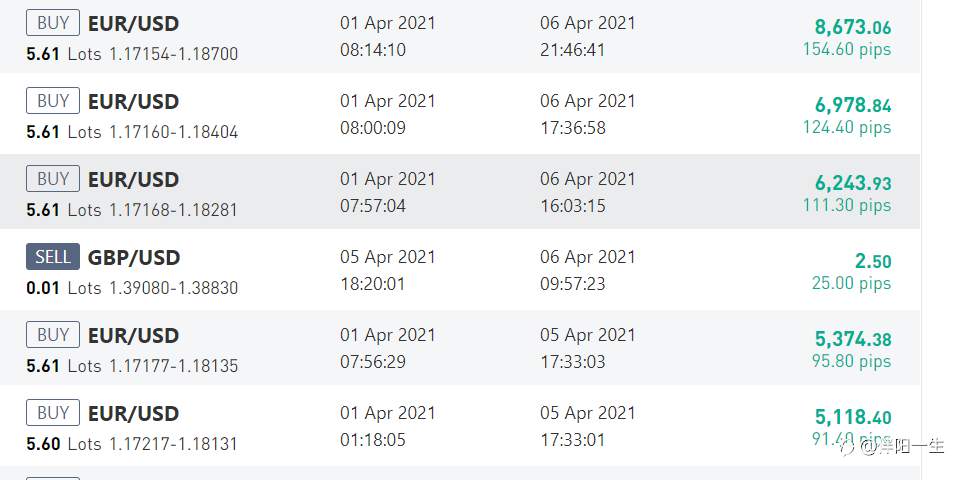Click the 5,118.40 profit amount
This screenshot has width=956, height=480.
(x=853, y=417)
